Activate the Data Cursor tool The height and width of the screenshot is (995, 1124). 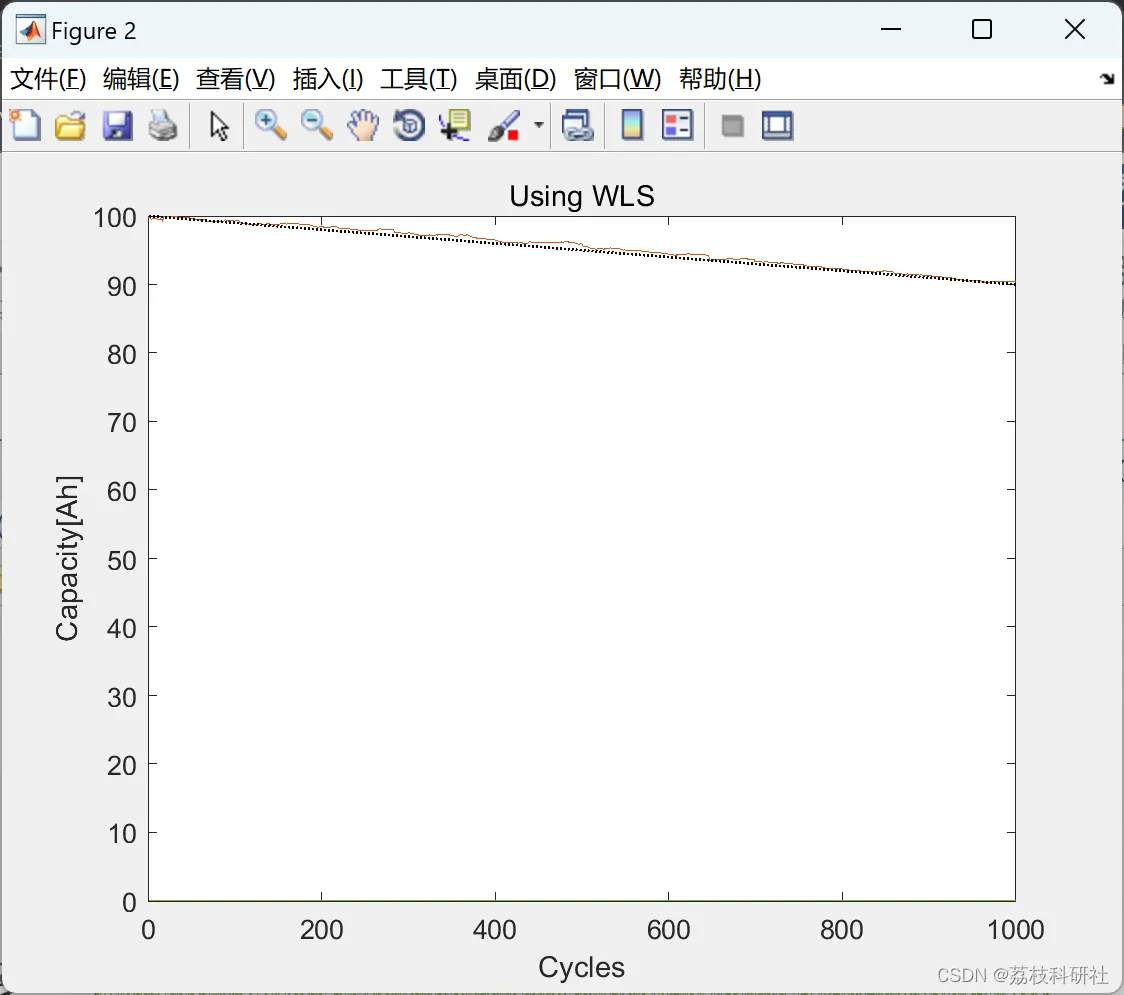pos(454,125)
